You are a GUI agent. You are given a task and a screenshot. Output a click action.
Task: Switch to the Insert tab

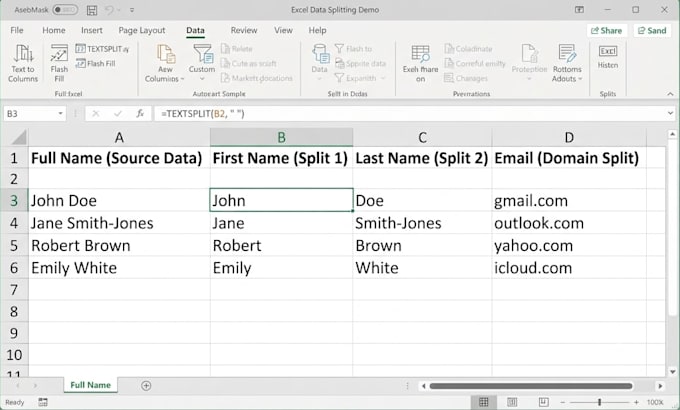[92, 30]
